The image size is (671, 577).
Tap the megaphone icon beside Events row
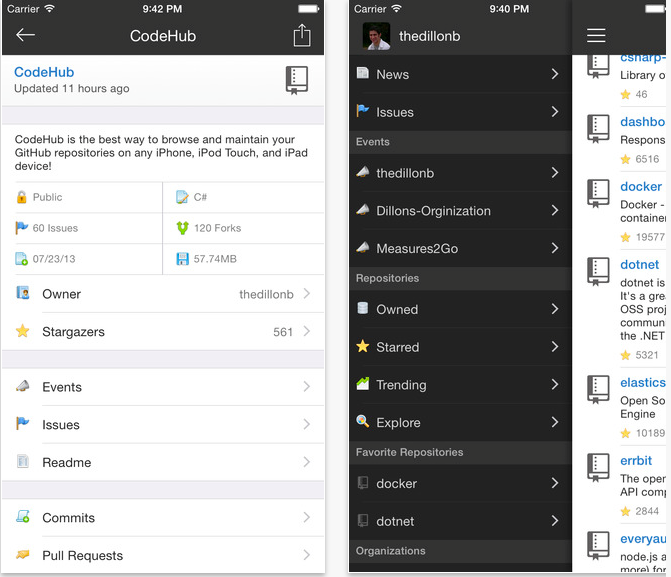click(x=23, y=386)
